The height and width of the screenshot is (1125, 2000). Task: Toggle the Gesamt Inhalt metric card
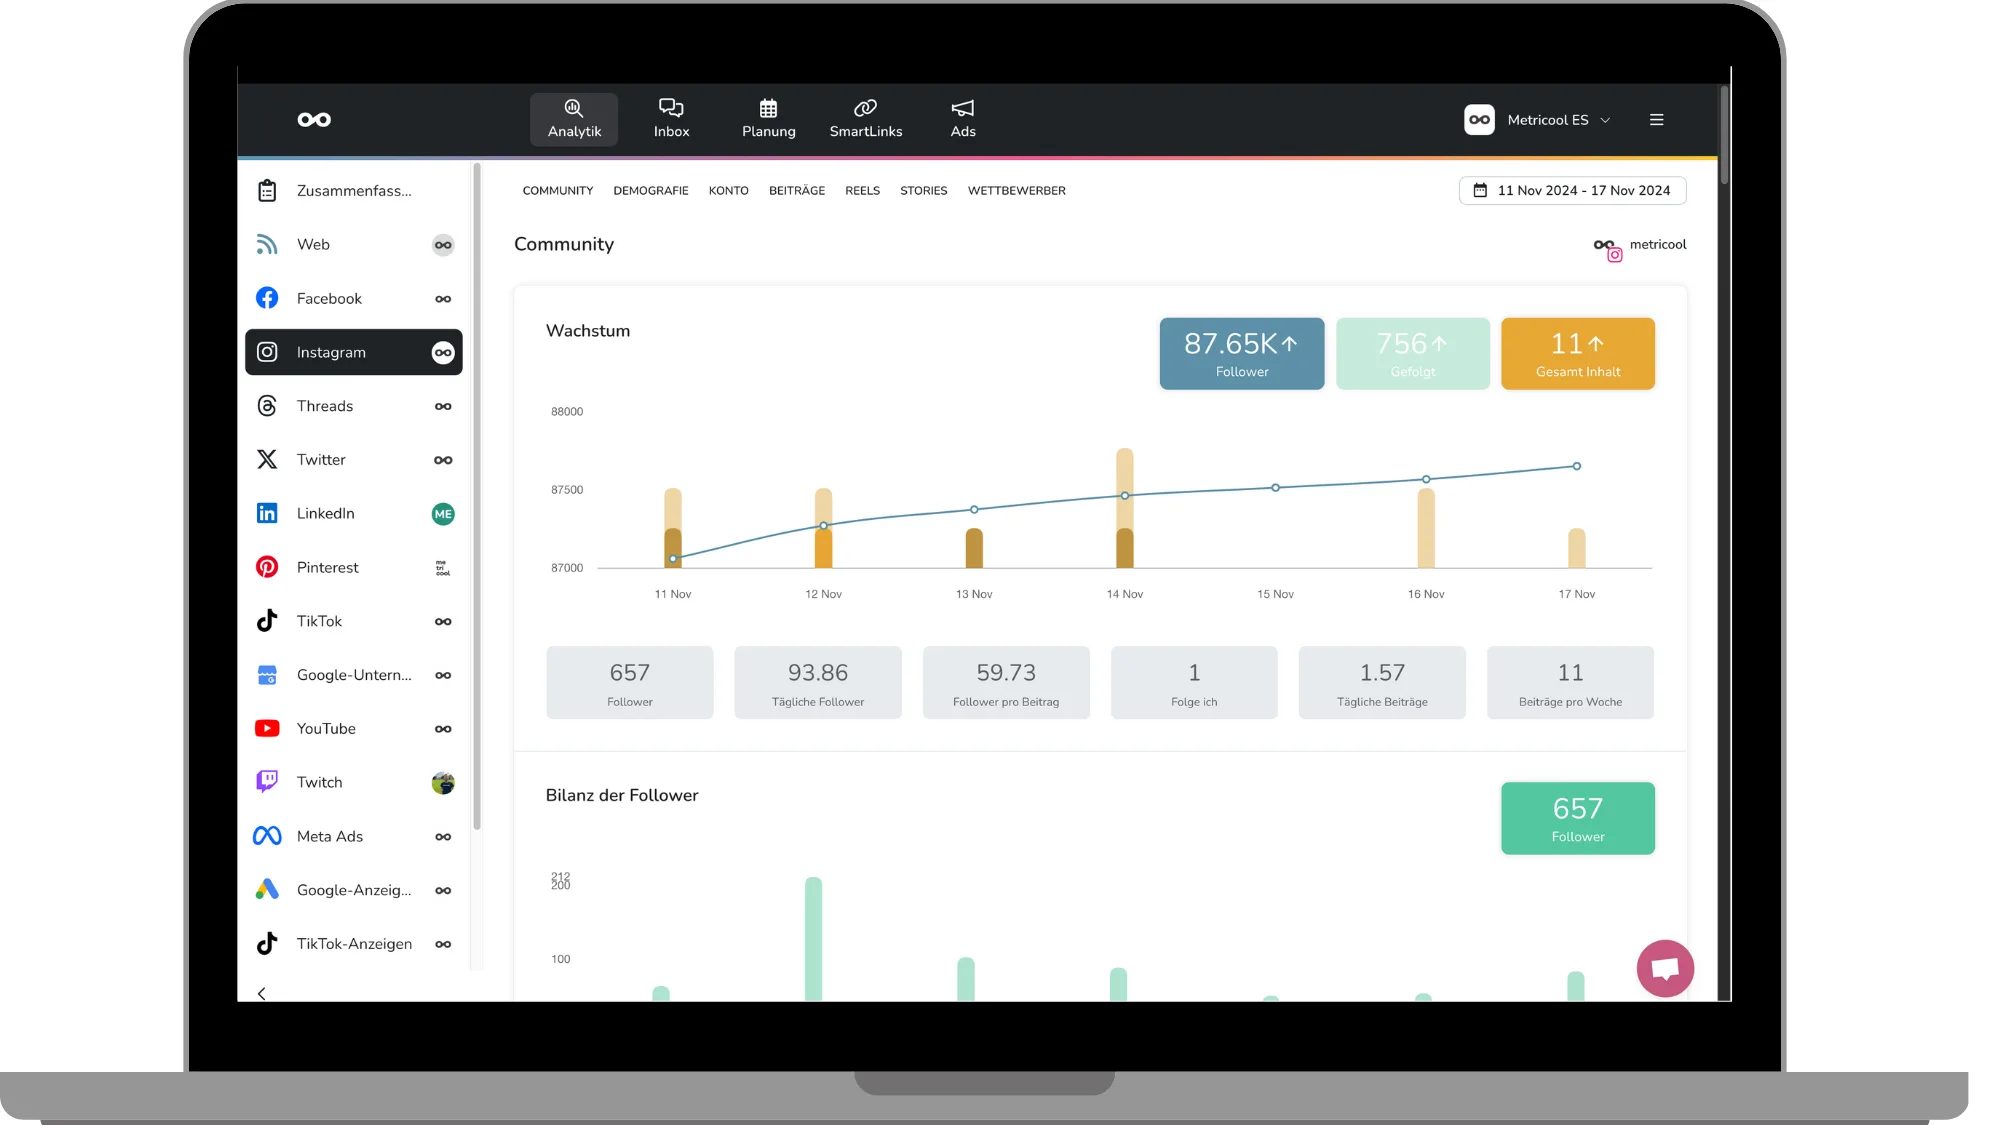click(x=1577, y=354)
